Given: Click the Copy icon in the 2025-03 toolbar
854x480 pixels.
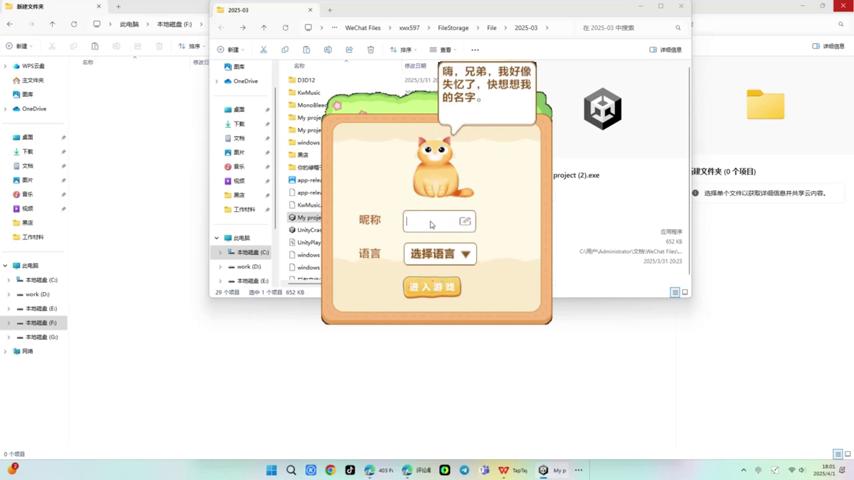Looking at the screenshot, I should [285, 50].
